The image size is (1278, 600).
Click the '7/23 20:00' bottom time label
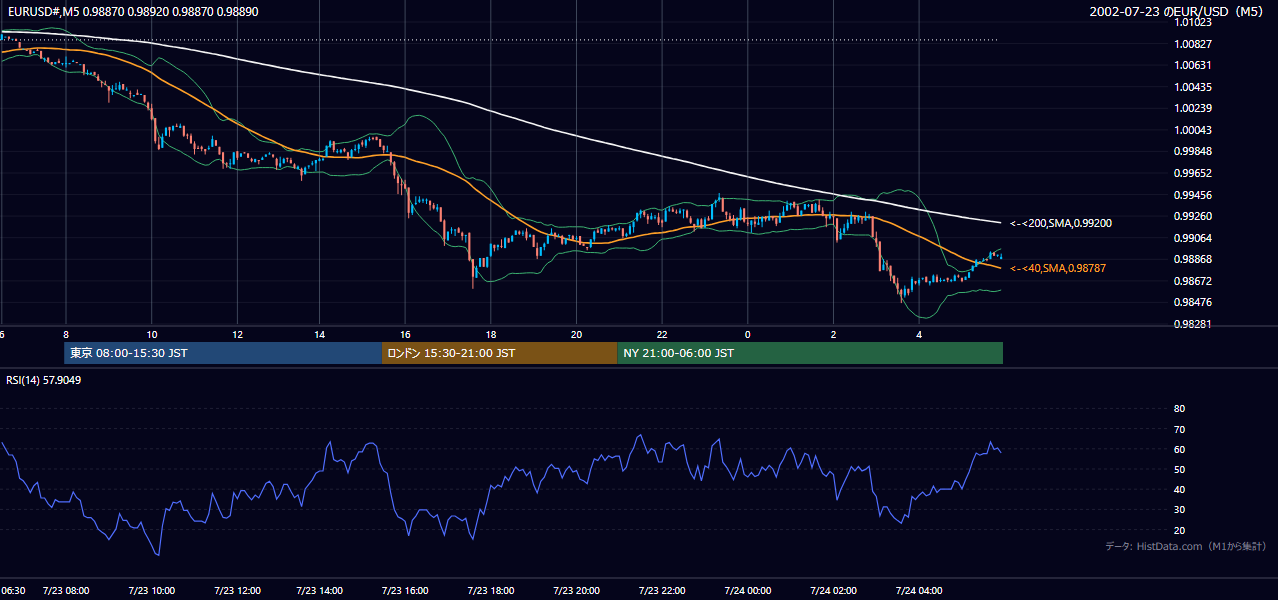[x=577, y=591]
